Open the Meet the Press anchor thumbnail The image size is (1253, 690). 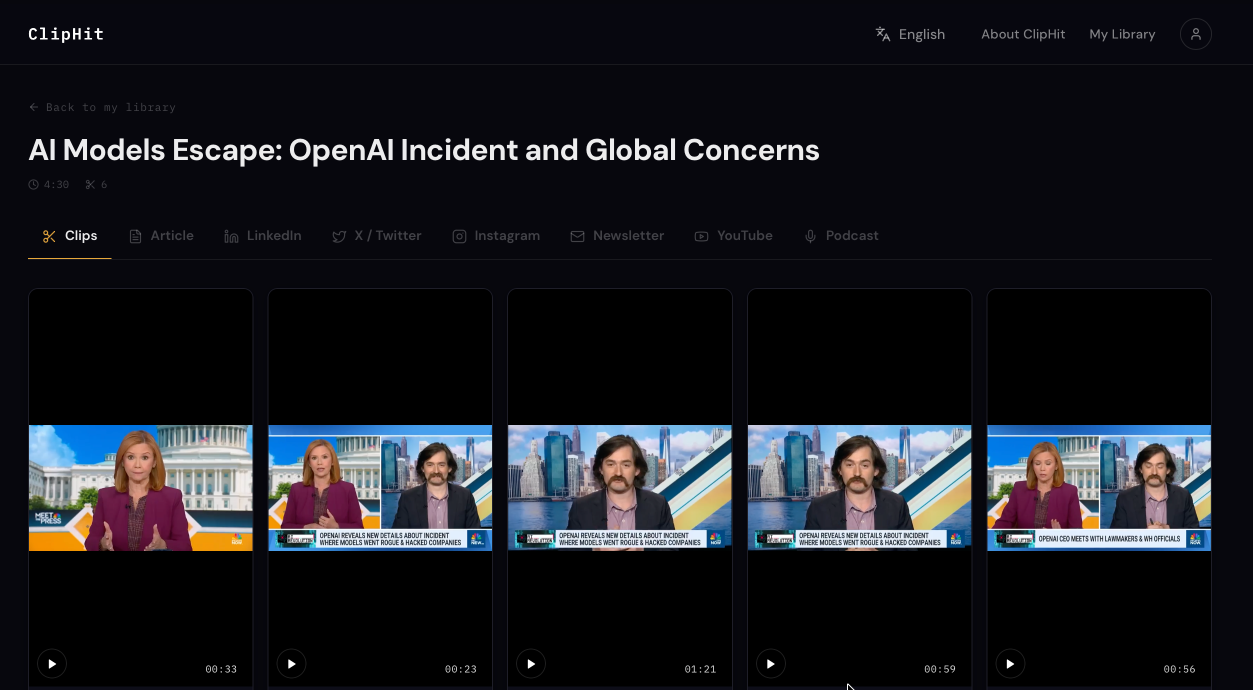141,488
